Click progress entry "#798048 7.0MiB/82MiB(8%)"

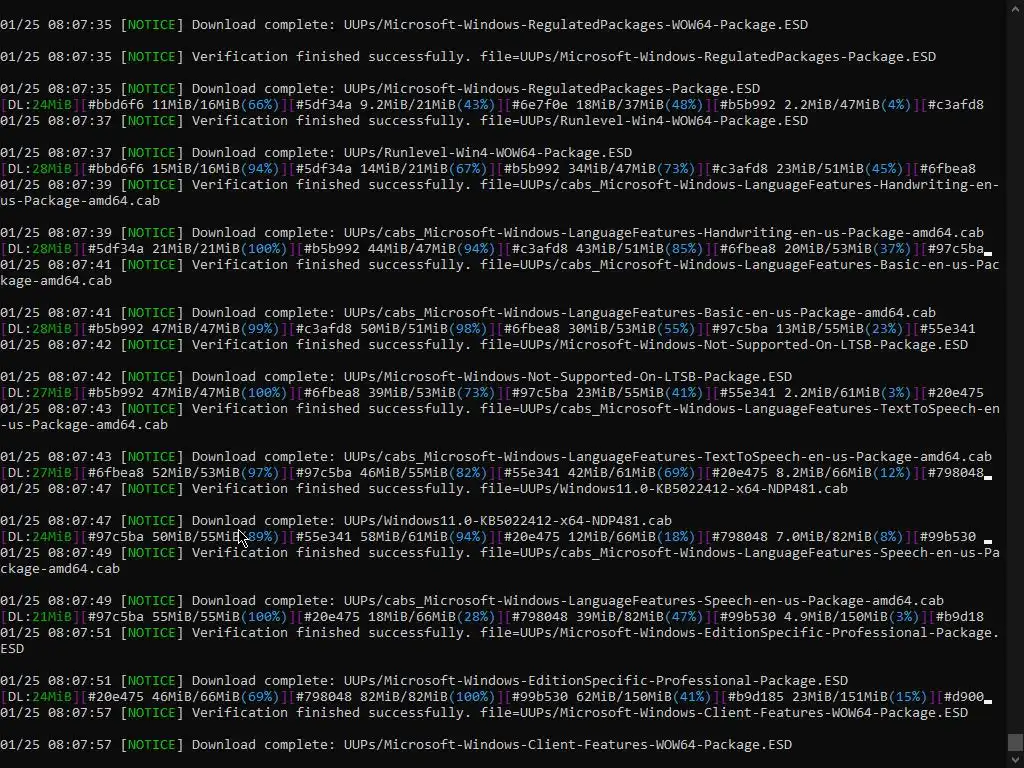pos(808,537)
